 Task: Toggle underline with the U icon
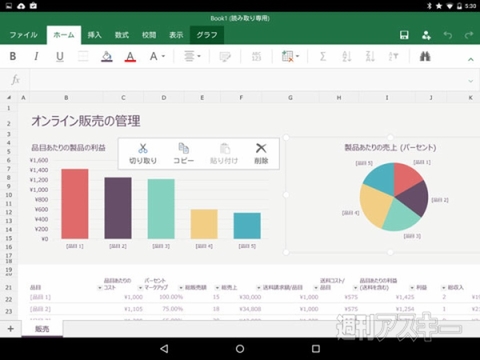pos(60,57)
